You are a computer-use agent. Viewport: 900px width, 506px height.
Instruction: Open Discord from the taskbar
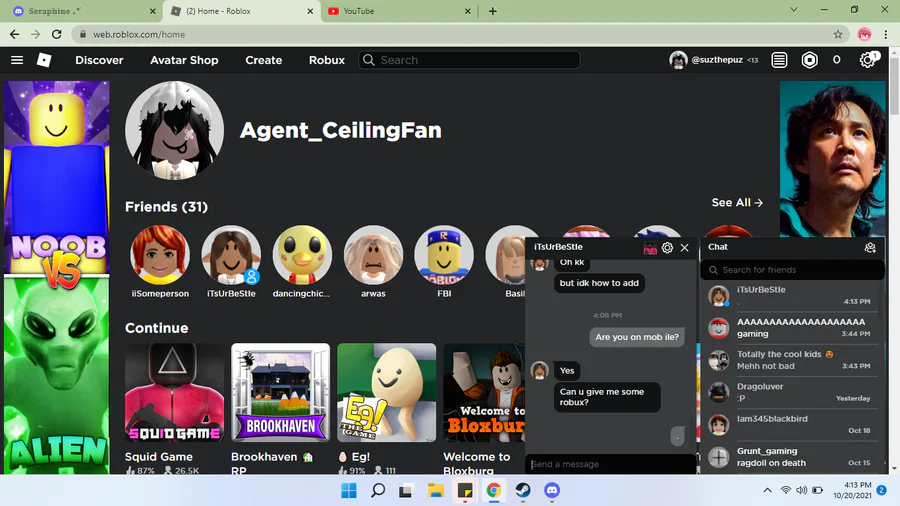[x=552, y=491]
